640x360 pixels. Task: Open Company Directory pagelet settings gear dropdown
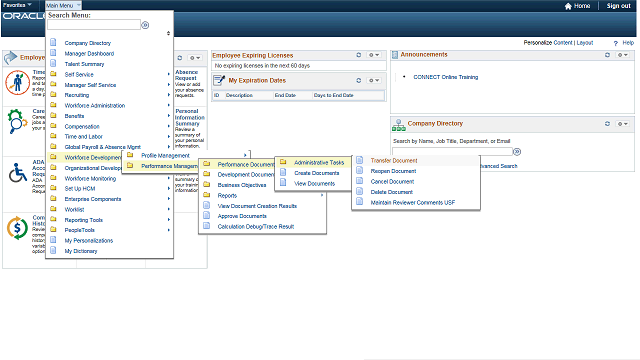point(622,124)
